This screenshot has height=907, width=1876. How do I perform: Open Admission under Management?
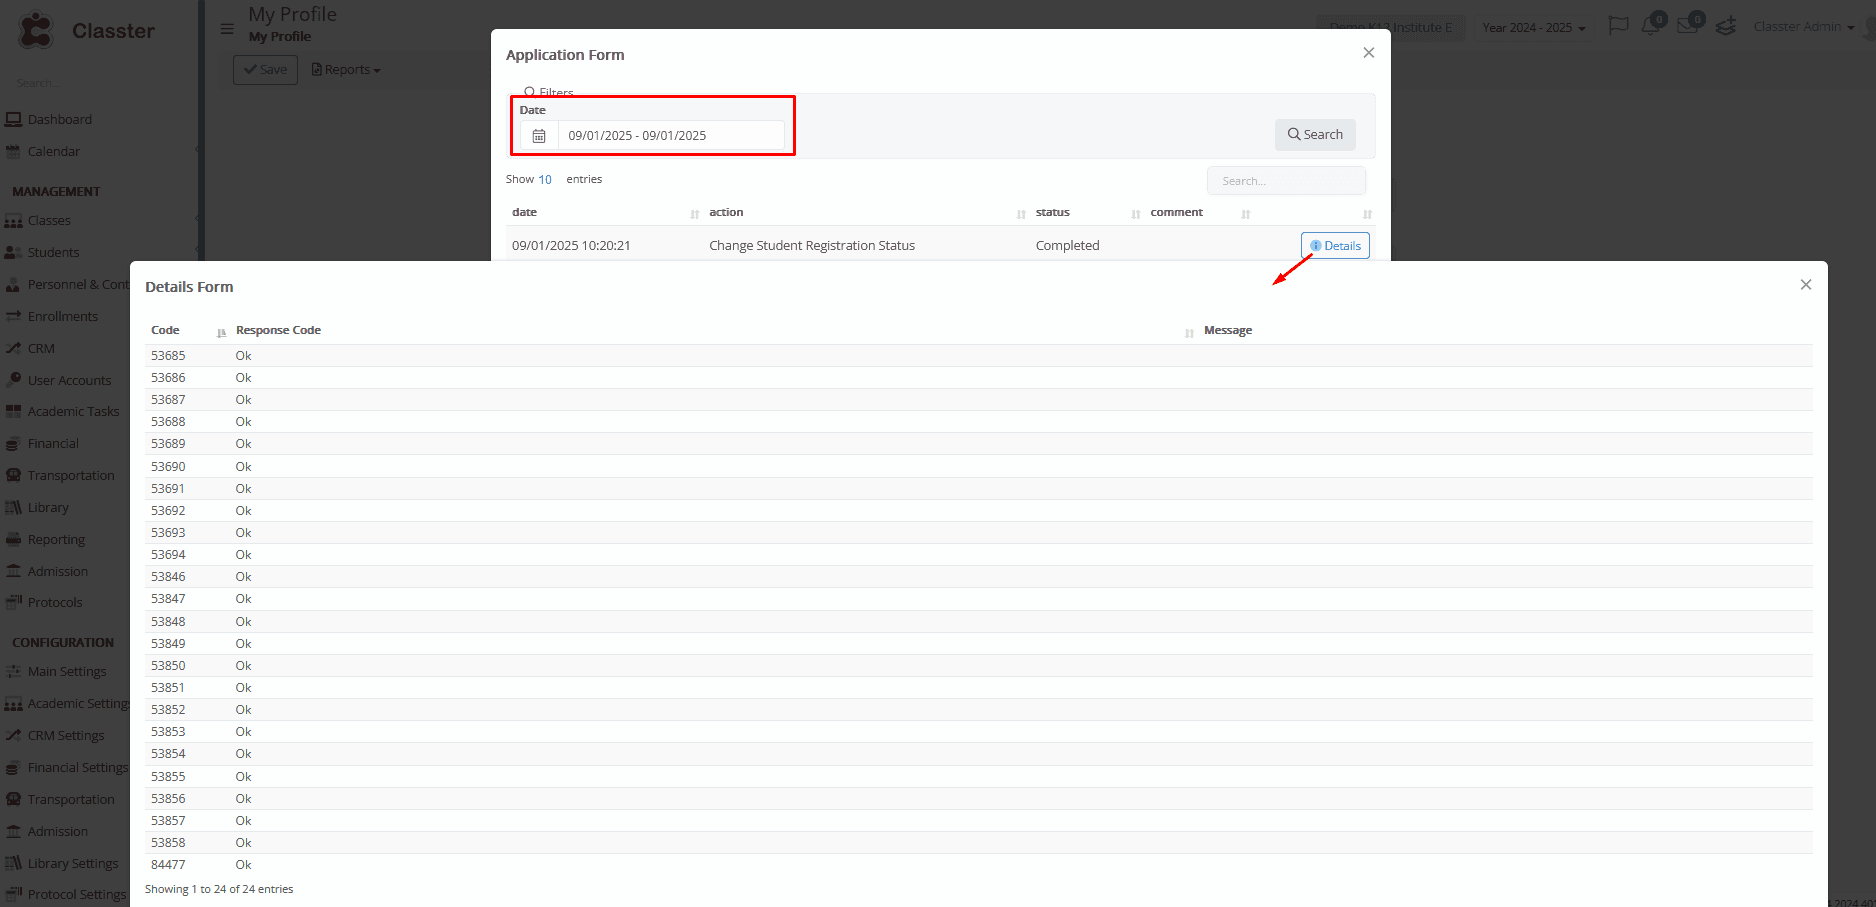[x=58, y=571]
